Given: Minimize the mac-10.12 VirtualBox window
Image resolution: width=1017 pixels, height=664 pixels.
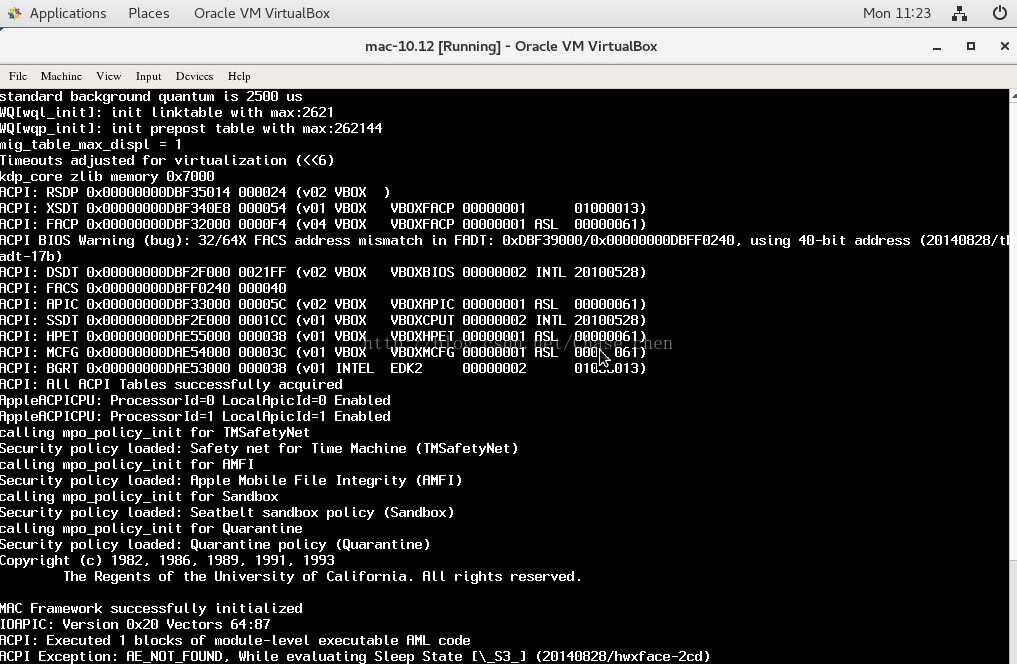Looking at the screenshot, I should point(937,47).
